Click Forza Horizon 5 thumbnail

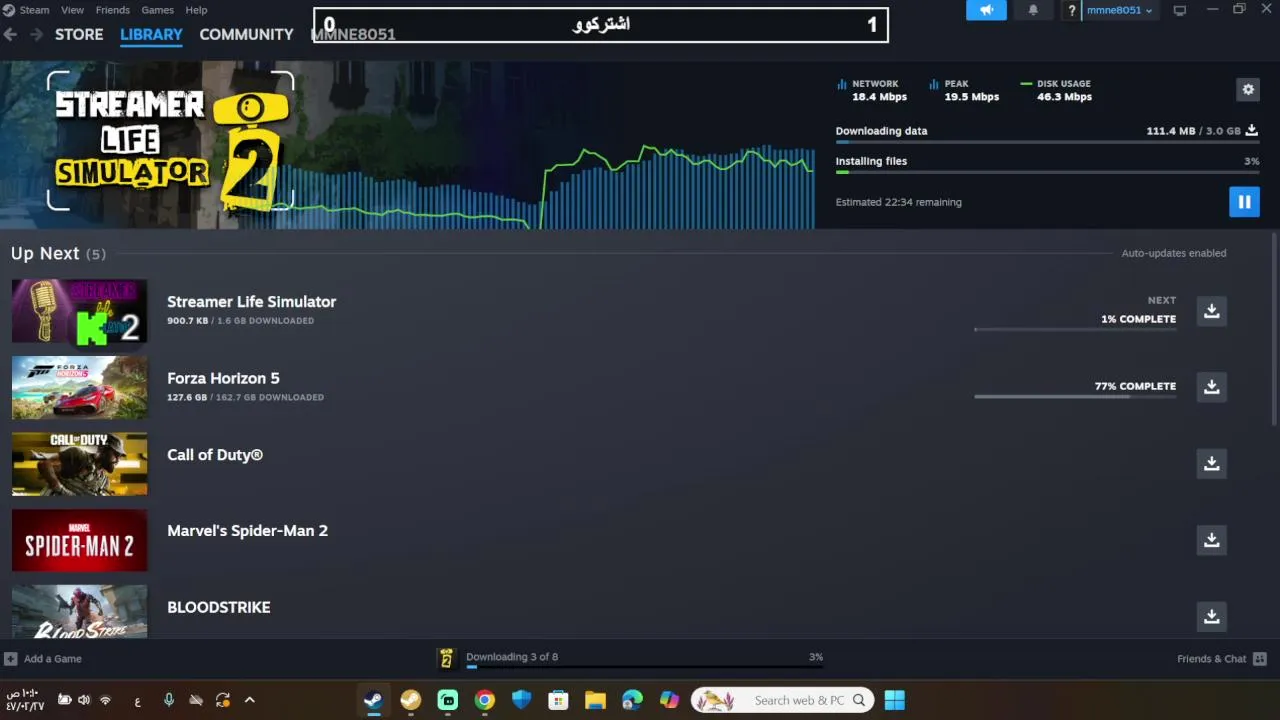pos(79,387)
